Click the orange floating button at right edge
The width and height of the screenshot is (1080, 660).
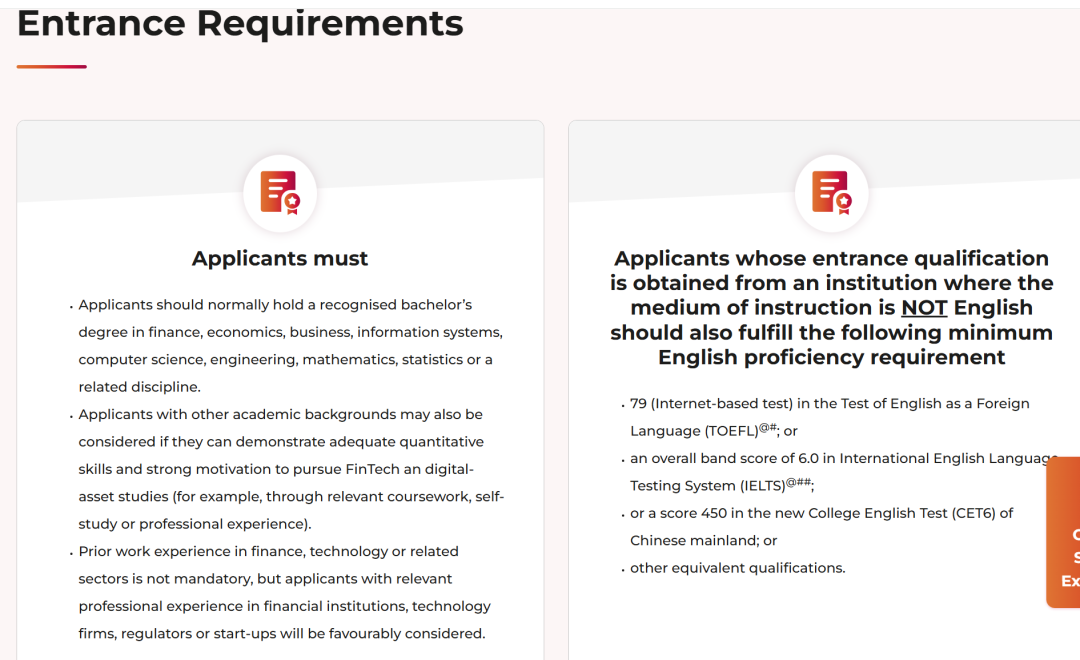pyautogui.click(x=1063, y=532)
